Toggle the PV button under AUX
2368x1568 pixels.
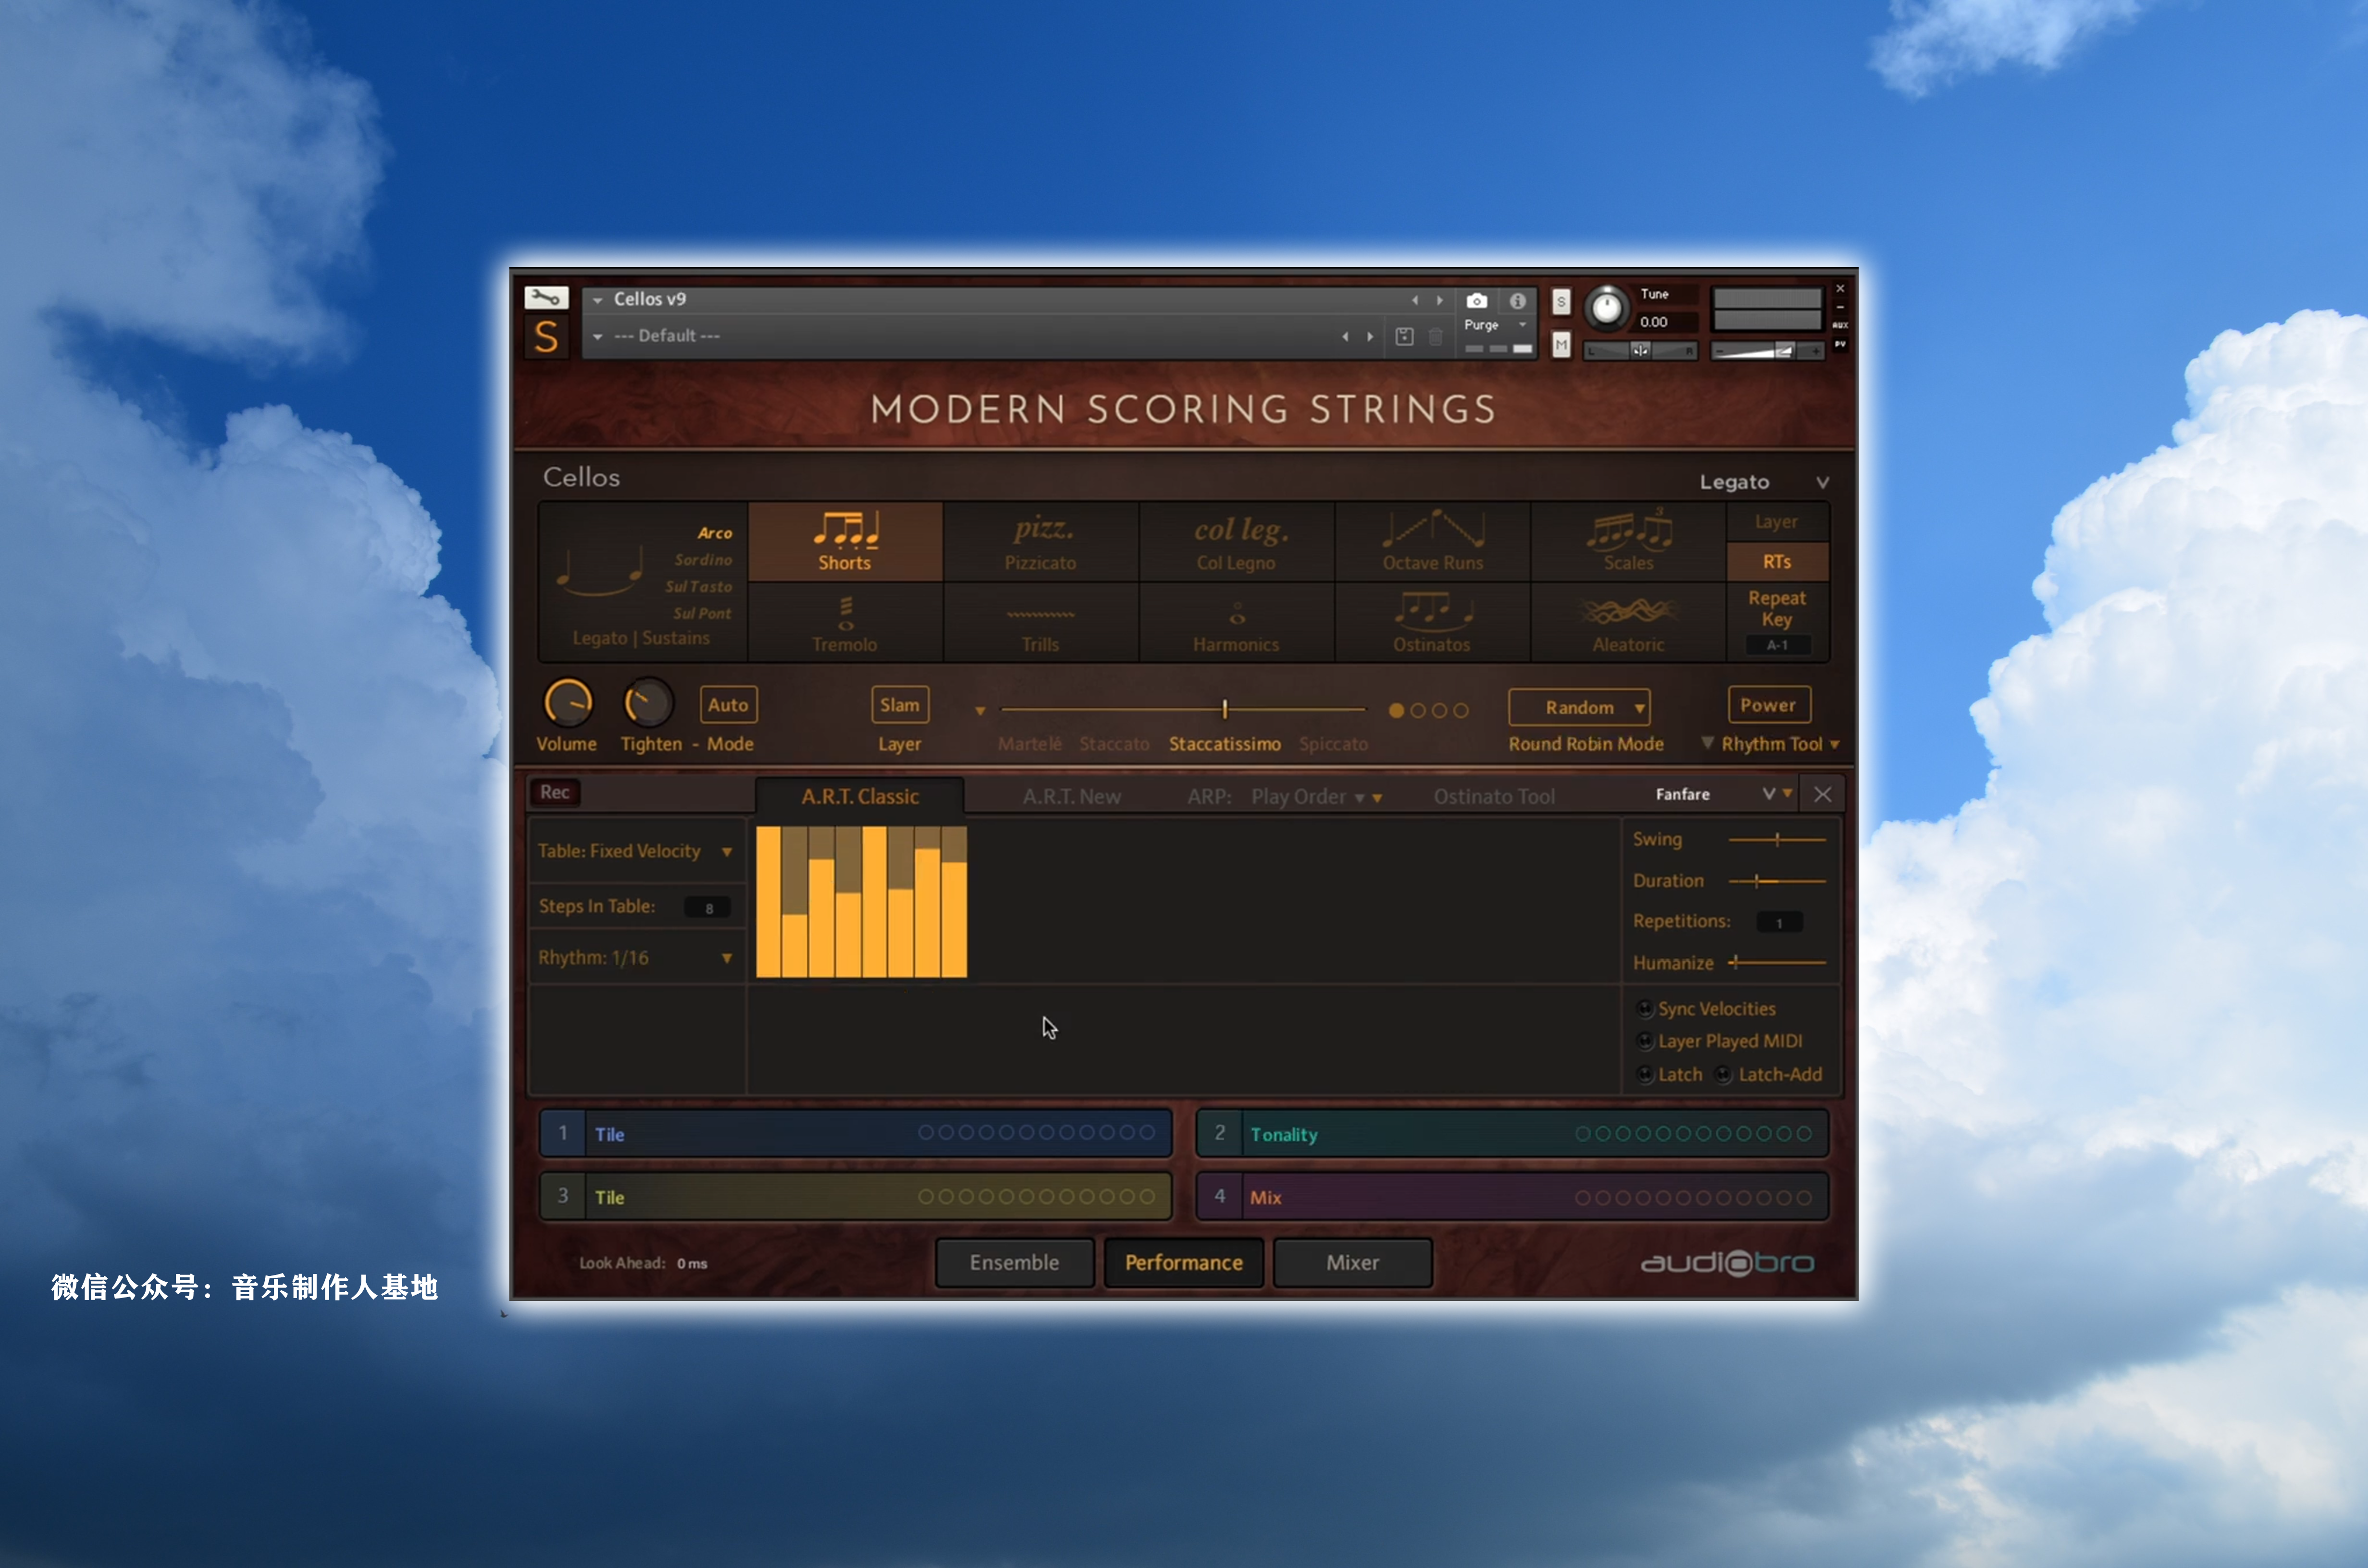tap(1839, 344)
